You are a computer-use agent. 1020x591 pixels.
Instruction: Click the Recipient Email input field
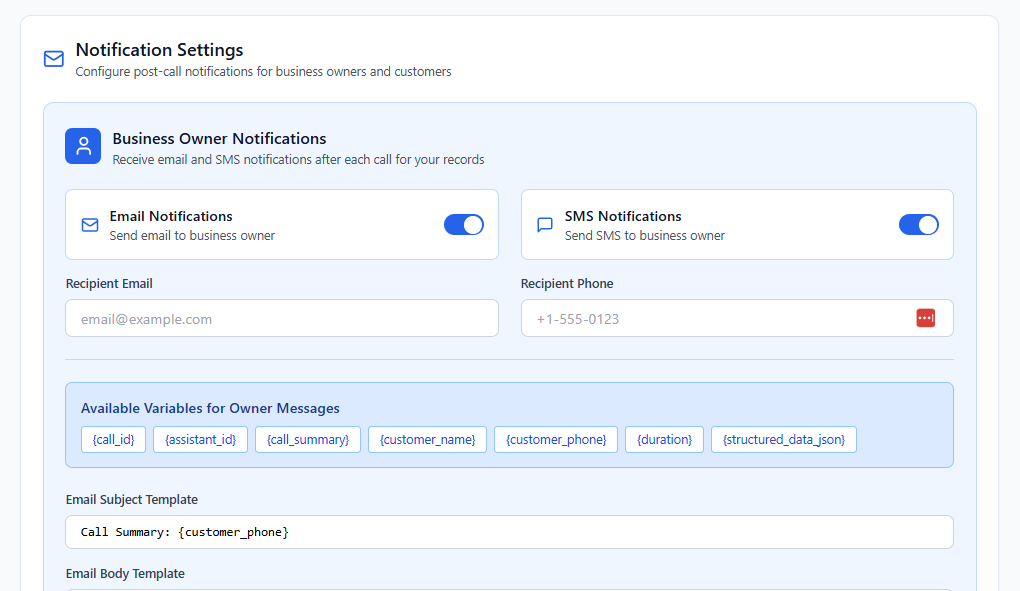281,318
